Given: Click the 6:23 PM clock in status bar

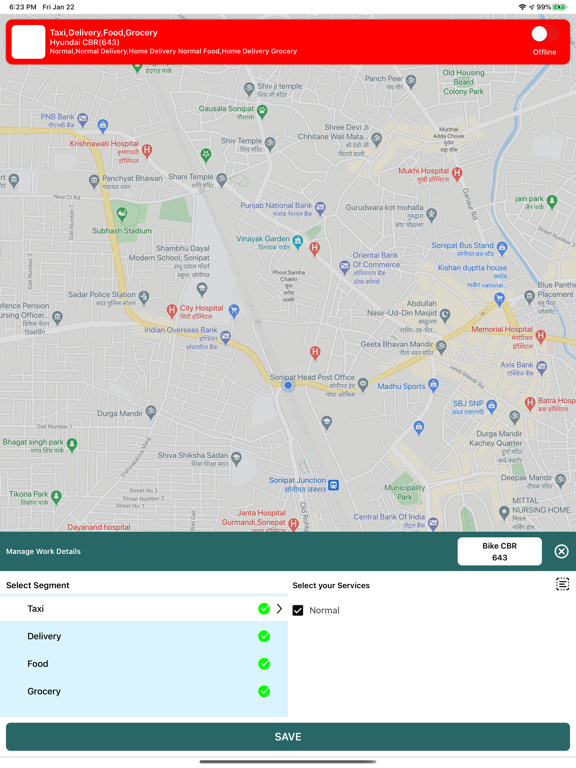Looking at the screenshot, I should 23,7.
